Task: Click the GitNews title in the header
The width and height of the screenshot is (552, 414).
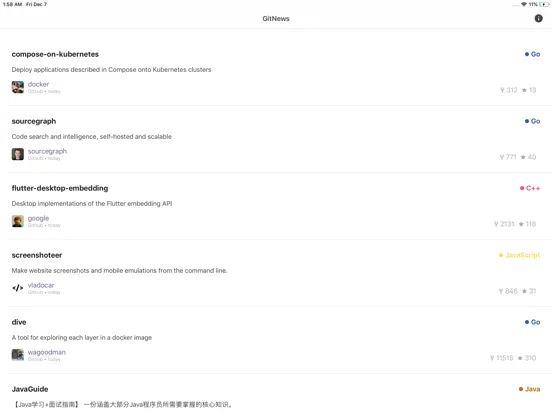Action: [x=276, y=19]
